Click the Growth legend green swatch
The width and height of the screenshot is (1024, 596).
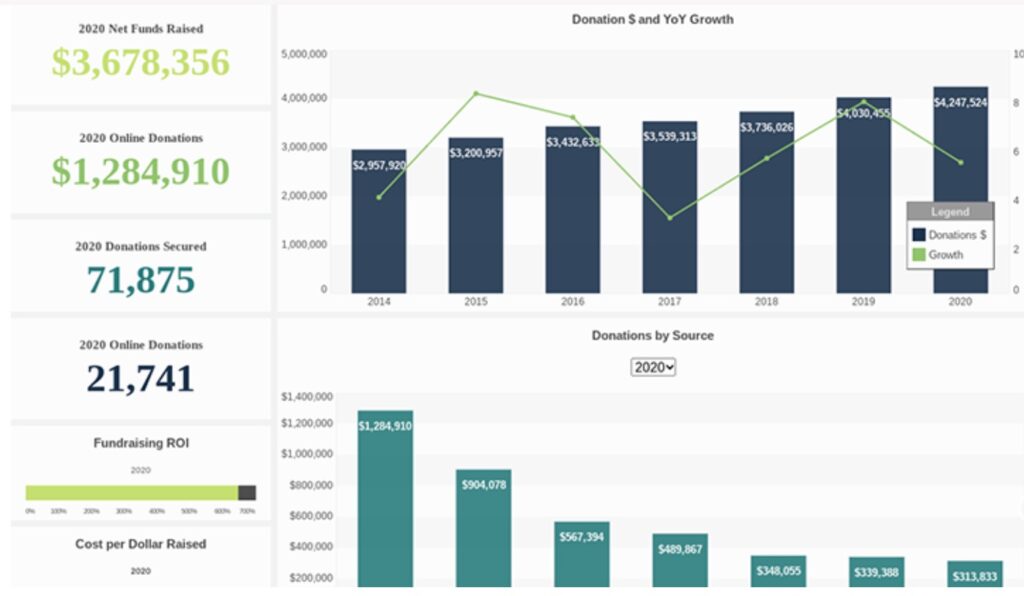[919, 255]
